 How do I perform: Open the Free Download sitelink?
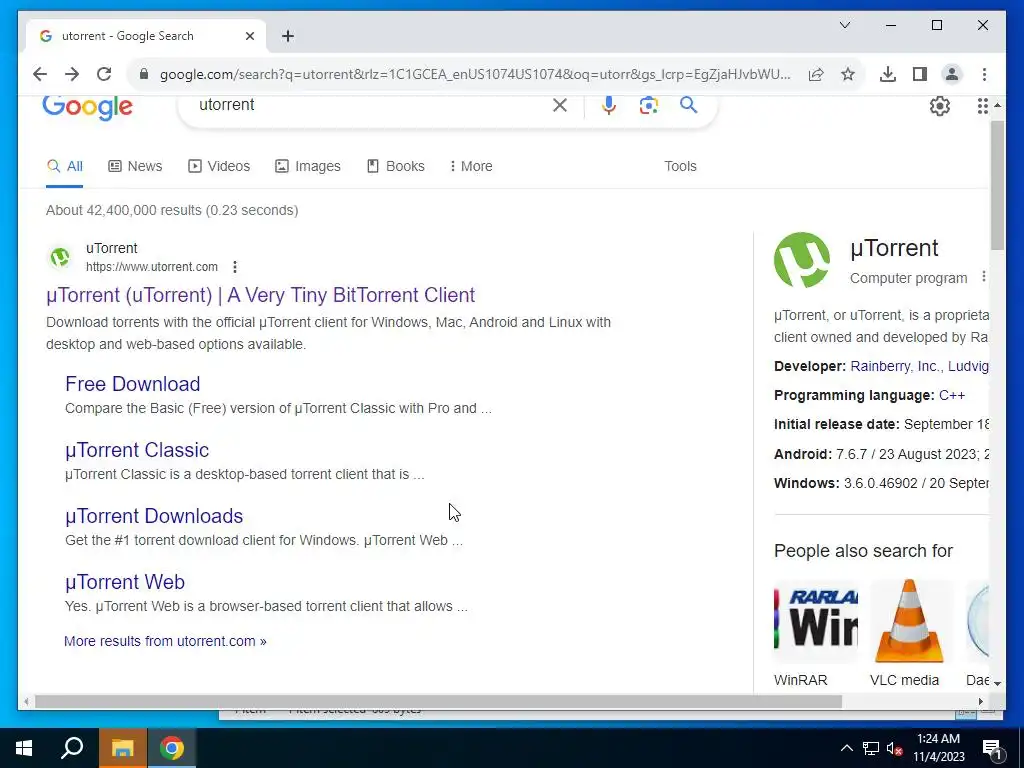point(133,384)
